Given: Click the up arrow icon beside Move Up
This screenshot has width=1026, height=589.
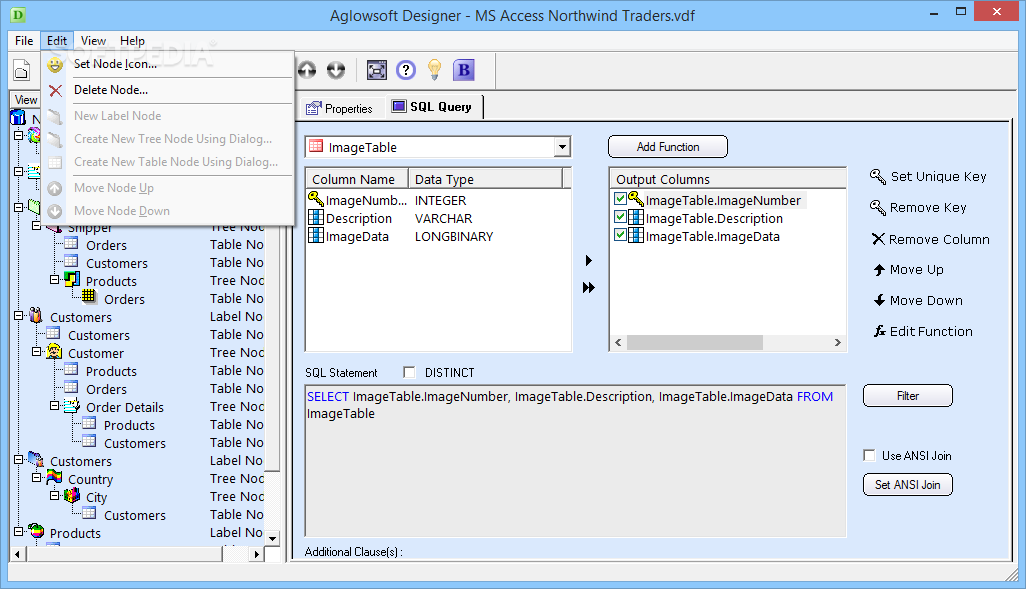Looking at the screenshot, I should click(879, 270).
